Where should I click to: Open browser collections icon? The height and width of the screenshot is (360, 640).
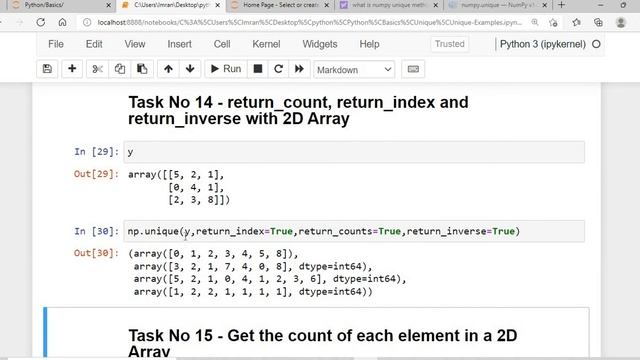(x=598, y=22)
